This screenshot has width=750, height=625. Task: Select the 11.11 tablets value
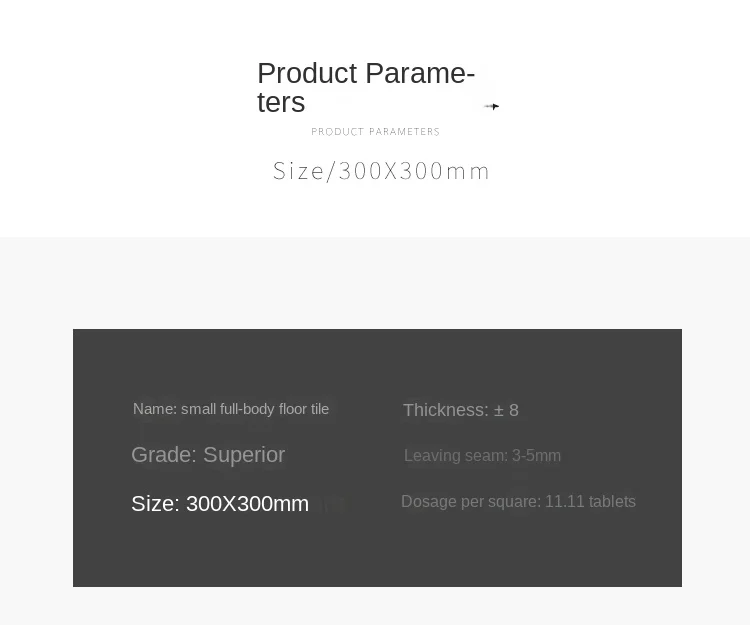pyautogui.click(x=591, y=502)
